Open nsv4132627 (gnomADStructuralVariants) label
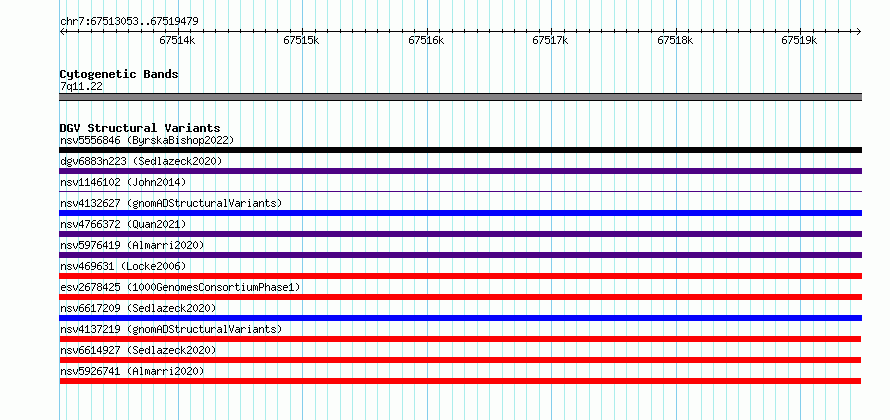 171,203
